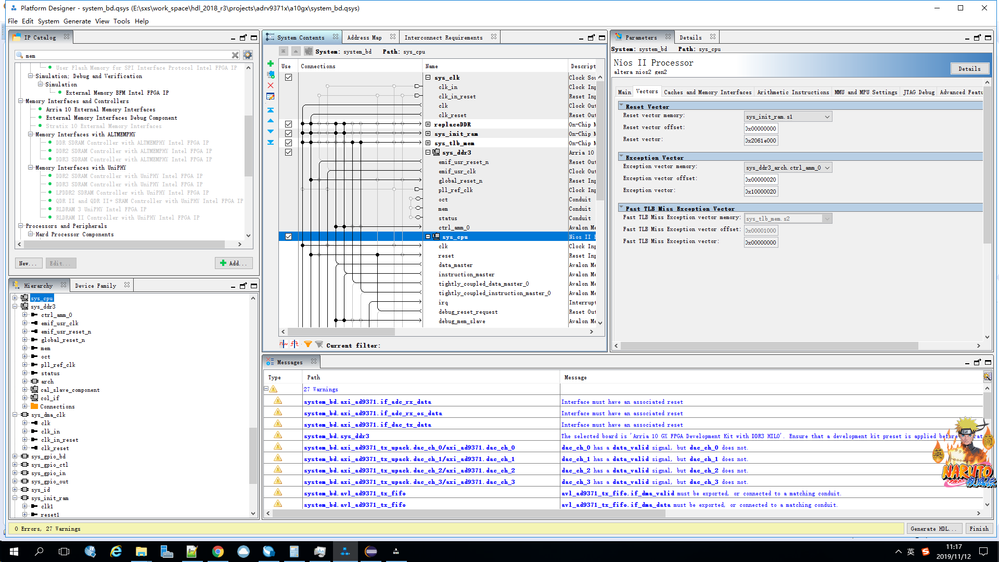Click the red X remove icon in System Contents
999x562 pixels.
pos(271,86)
